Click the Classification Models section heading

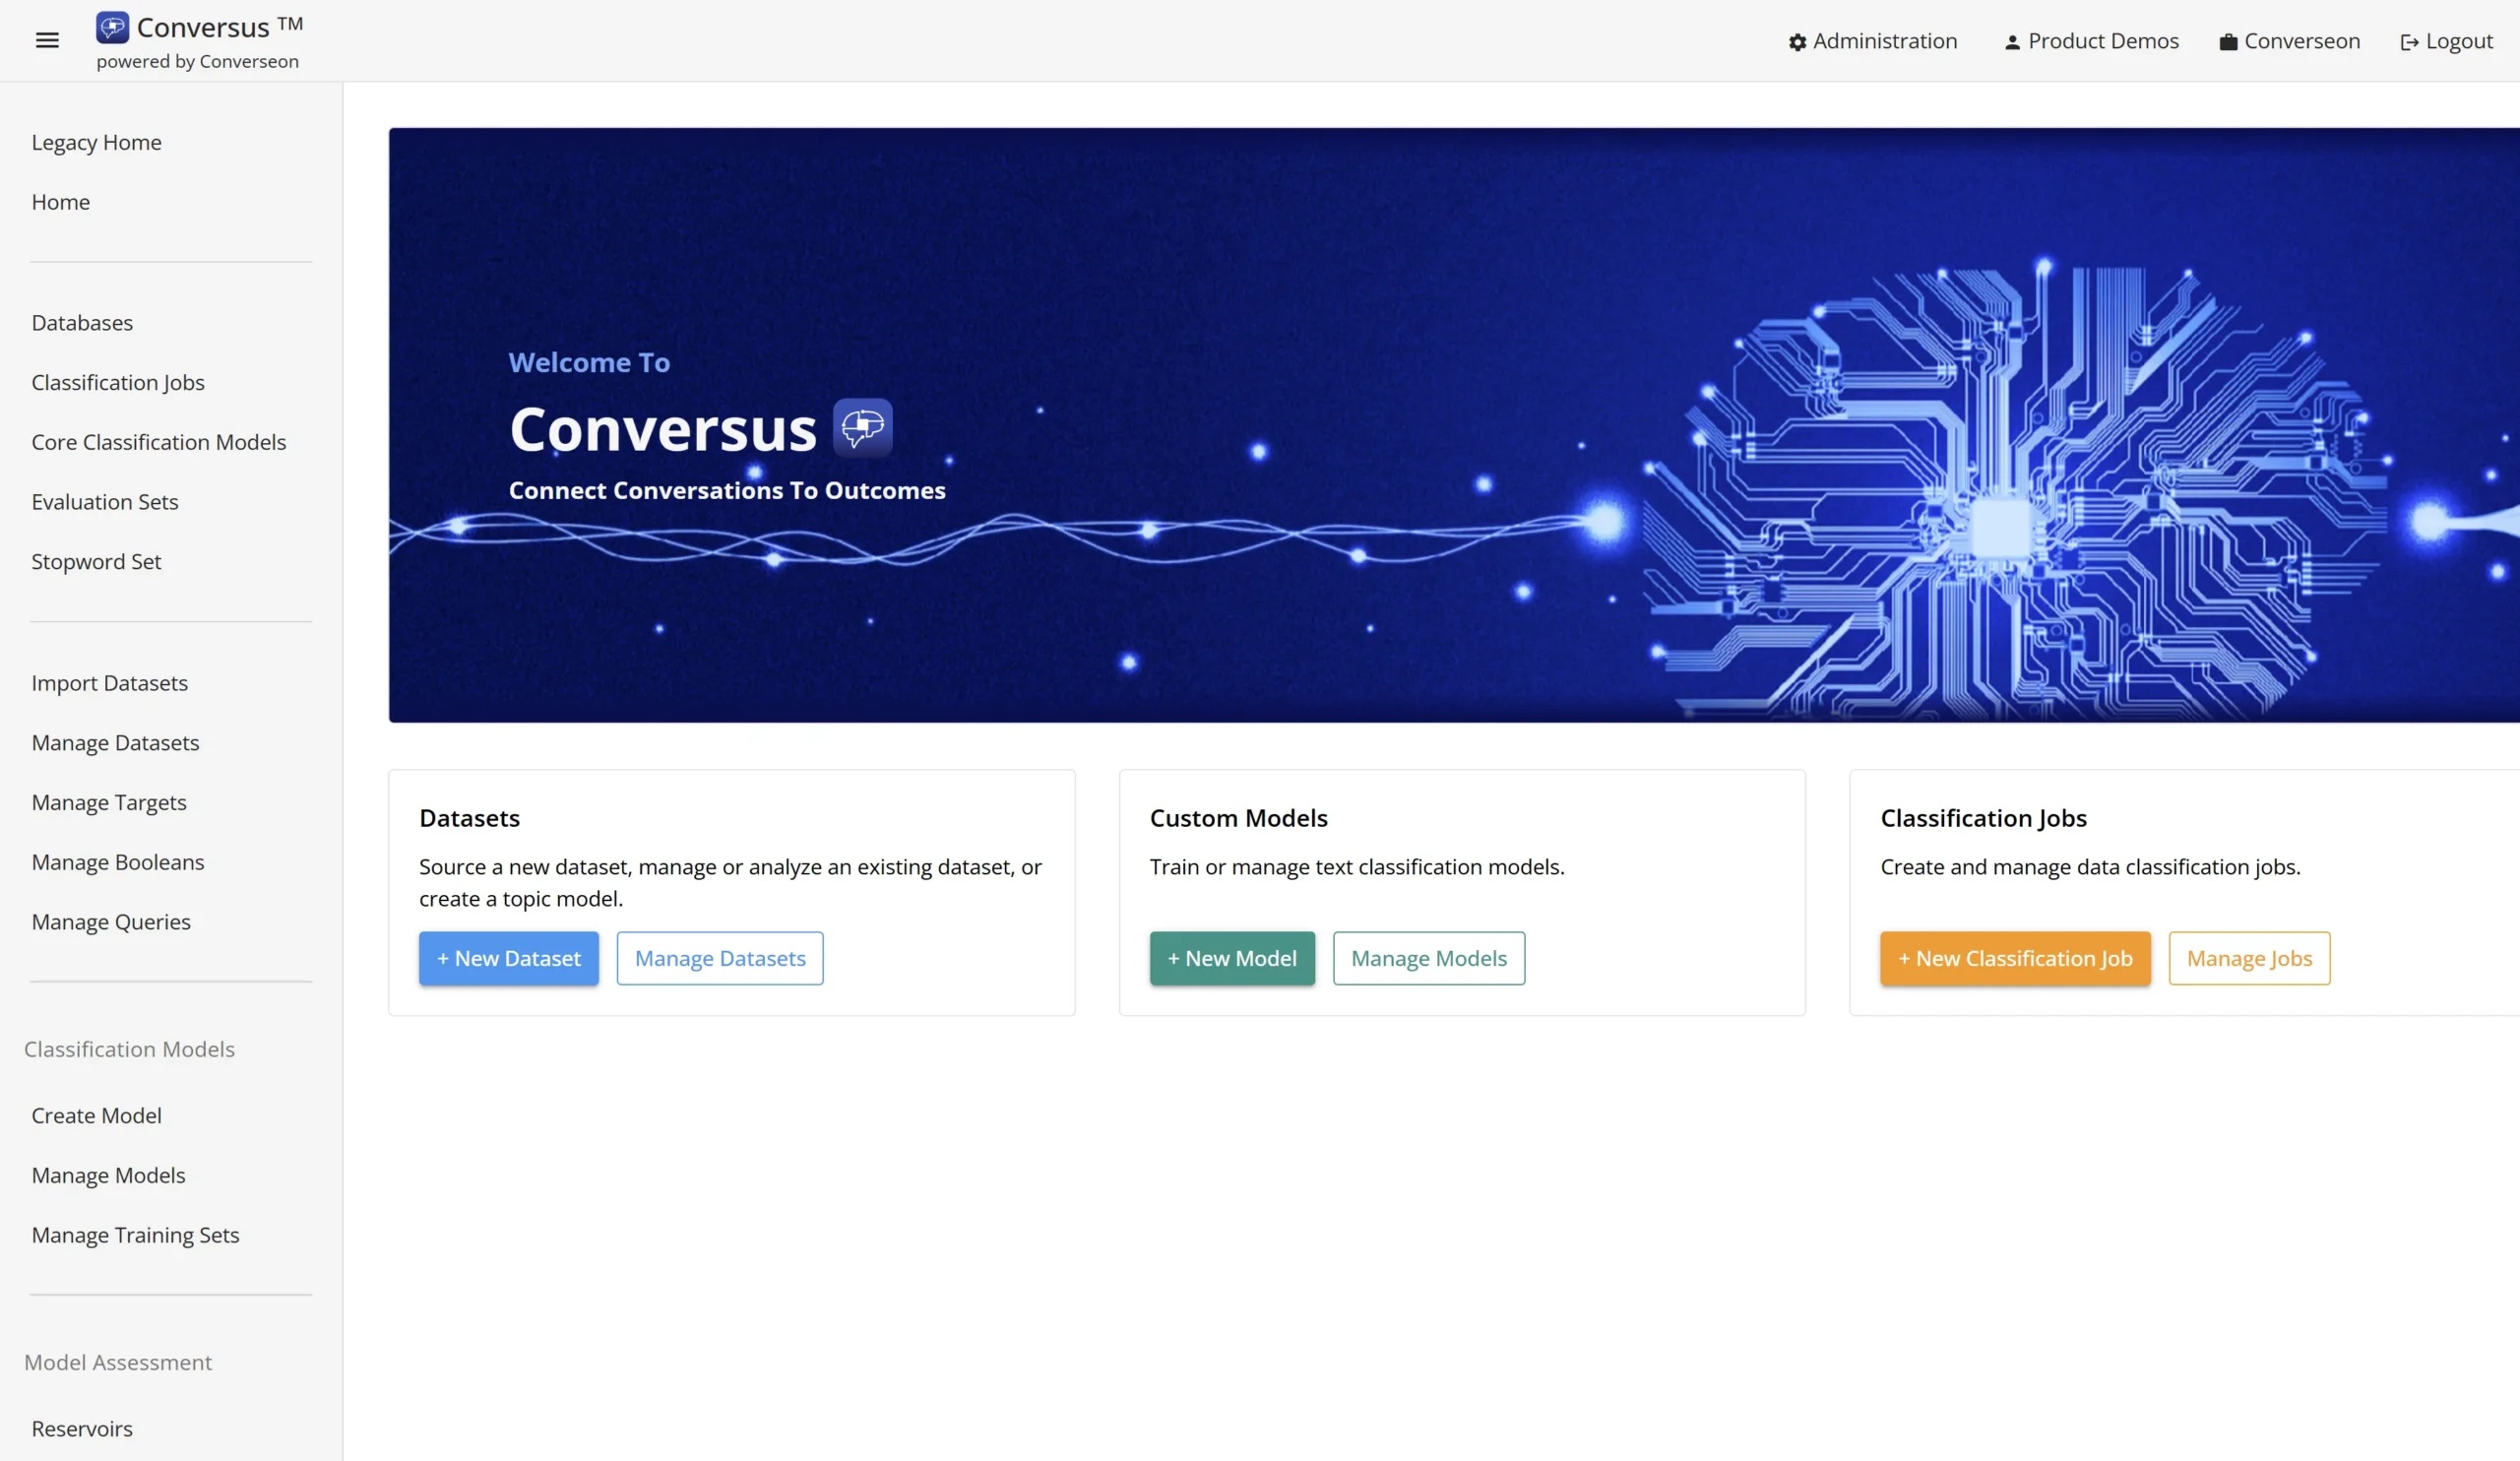[129, 1049]
